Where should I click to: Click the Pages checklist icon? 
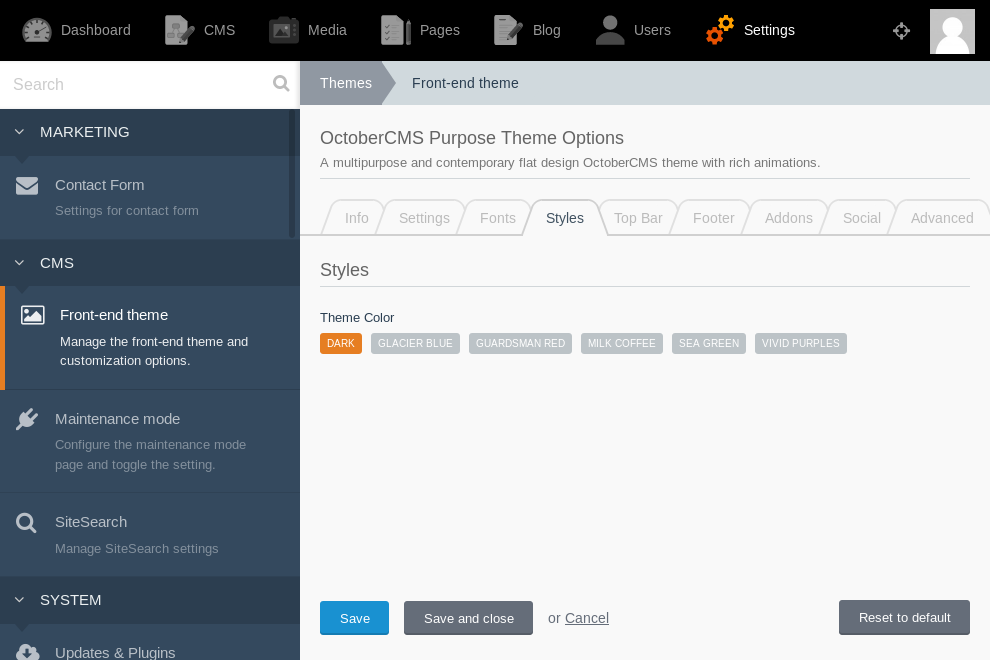[396, 30]
